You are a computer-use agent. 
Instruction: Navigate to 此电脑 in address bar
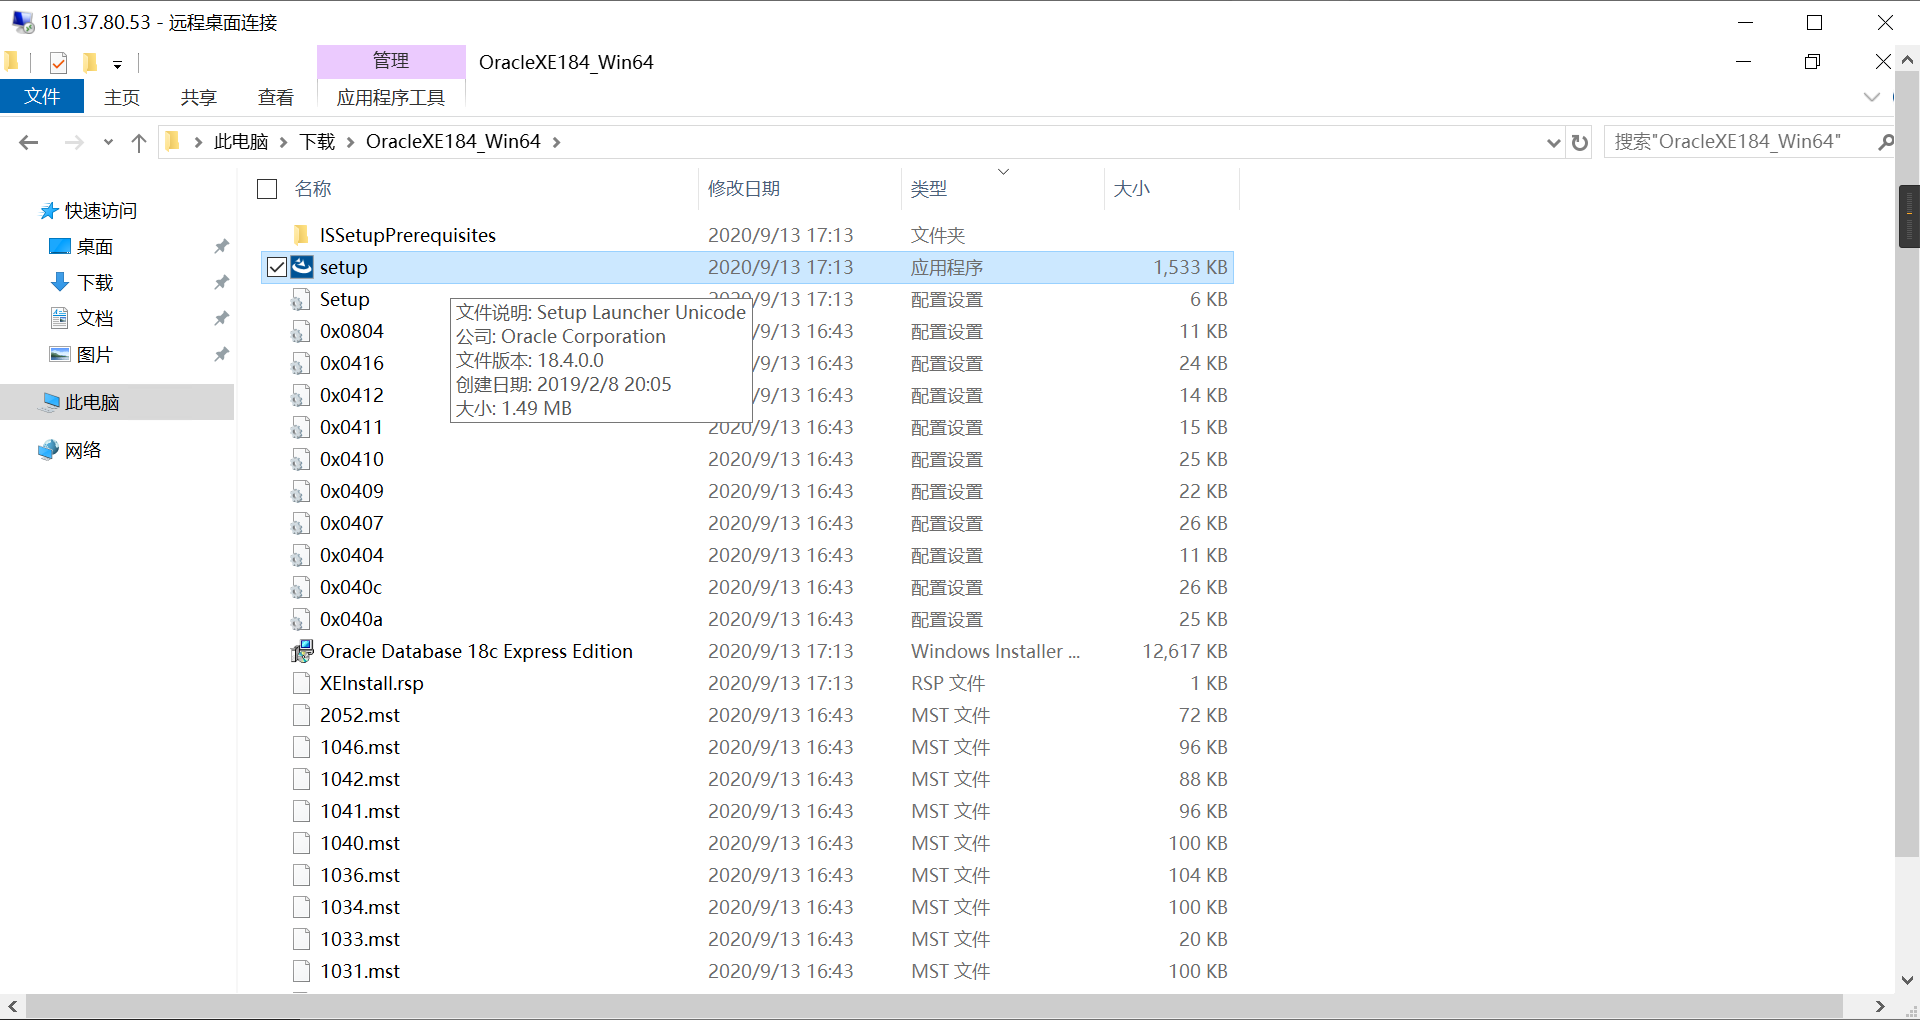[241, 142]
